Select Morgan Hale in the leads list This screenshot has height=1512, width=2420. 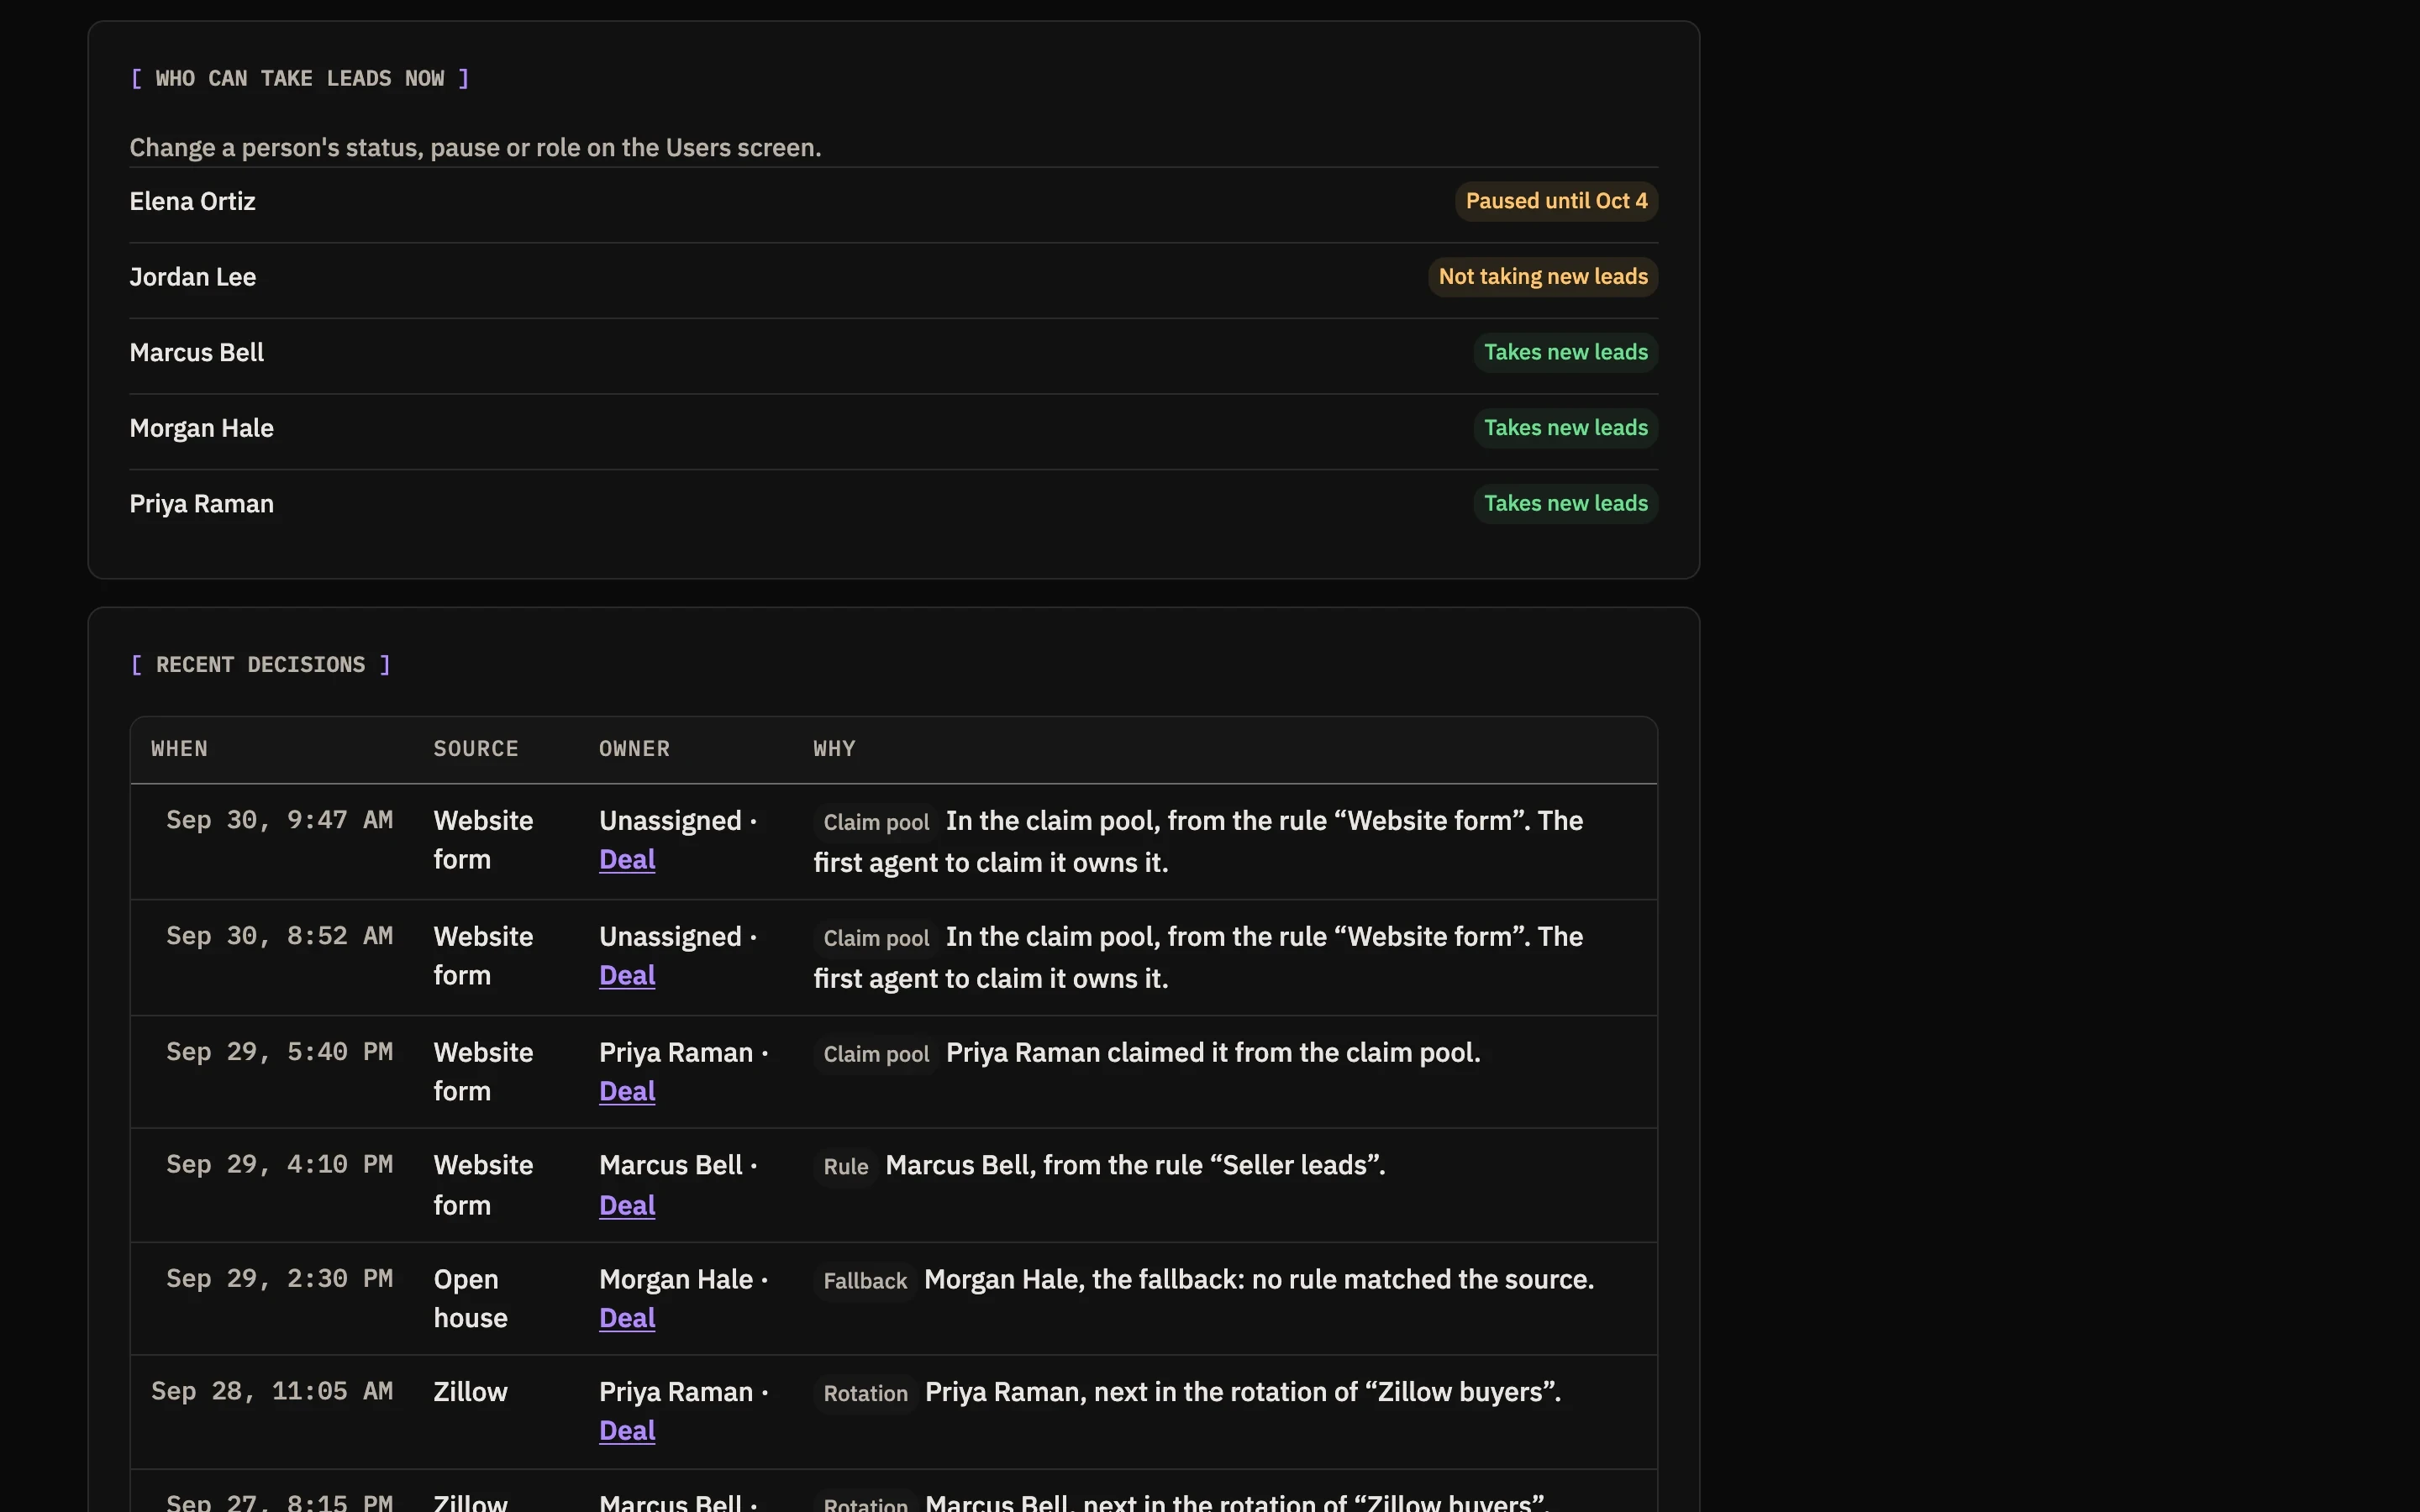pos(201,428)
